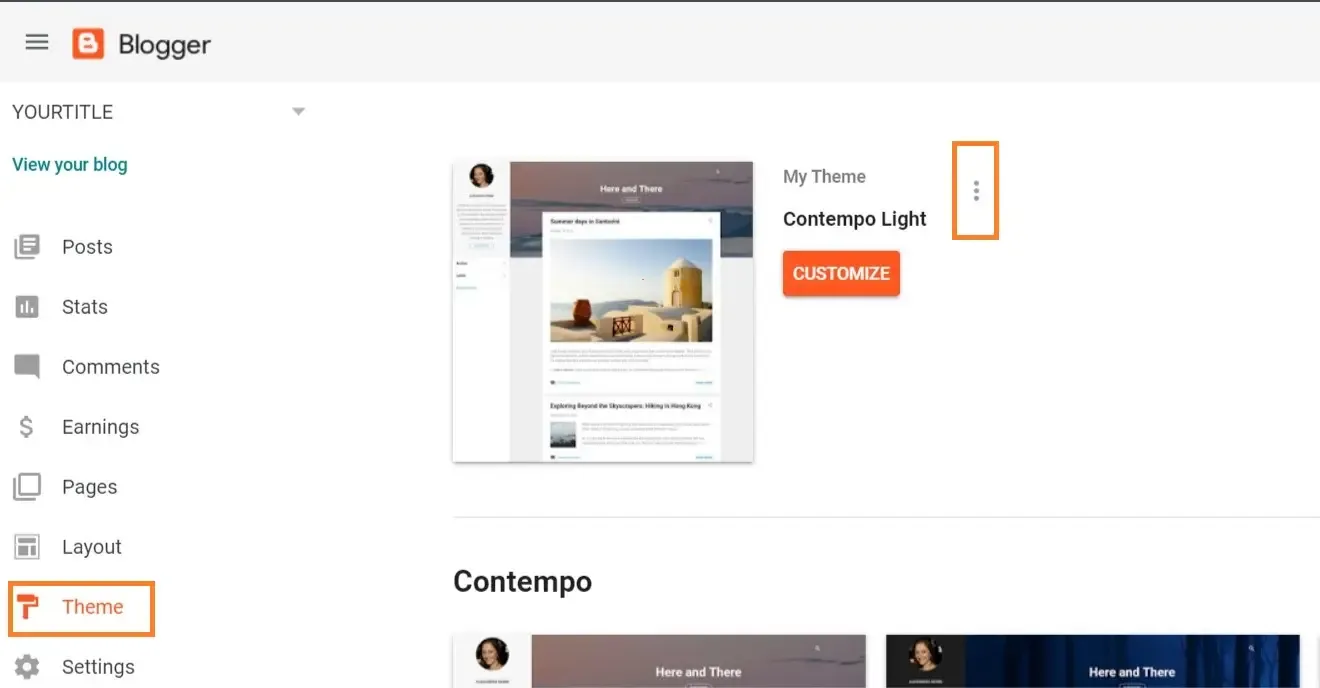The height and width of the screenshot is (688, 1320).
Task: Go to the Stats section
Action: pos(84,307)
